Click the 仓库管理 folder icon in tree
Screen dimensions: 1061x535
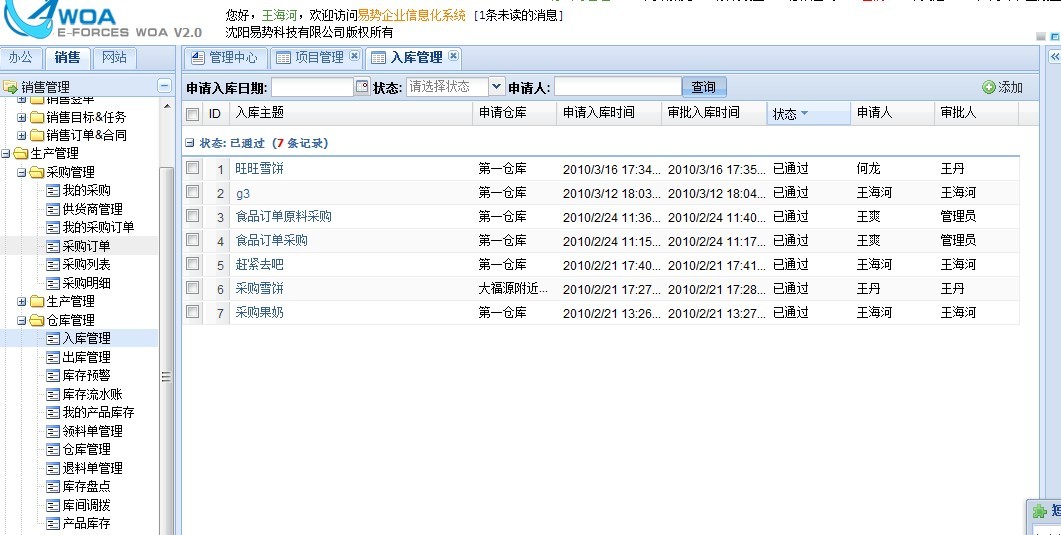(37, 321)
